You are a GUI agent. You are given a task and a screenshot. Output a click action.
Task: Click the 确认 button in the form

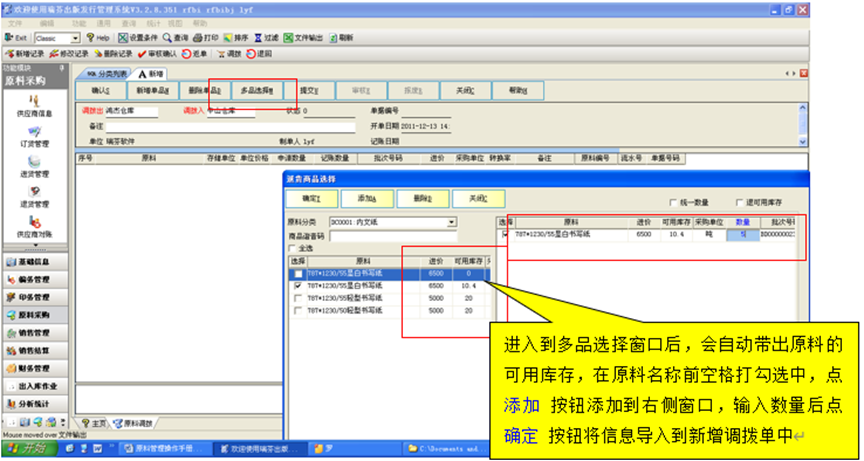(x=100, y=91)
